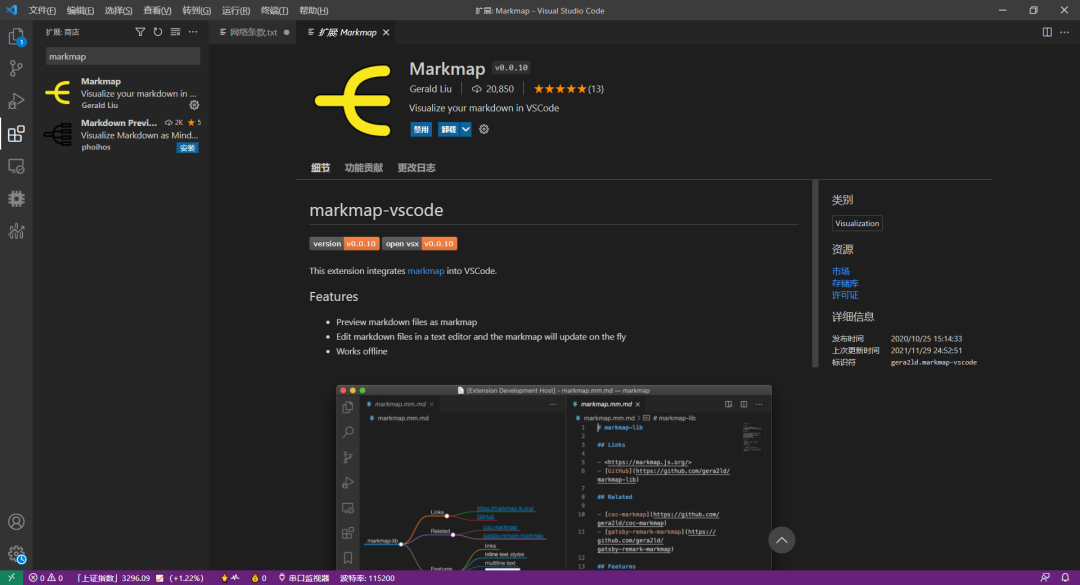Filter extensions with the funnel icon
Screen dimensions: 1080x585
(x=140, y=32)
